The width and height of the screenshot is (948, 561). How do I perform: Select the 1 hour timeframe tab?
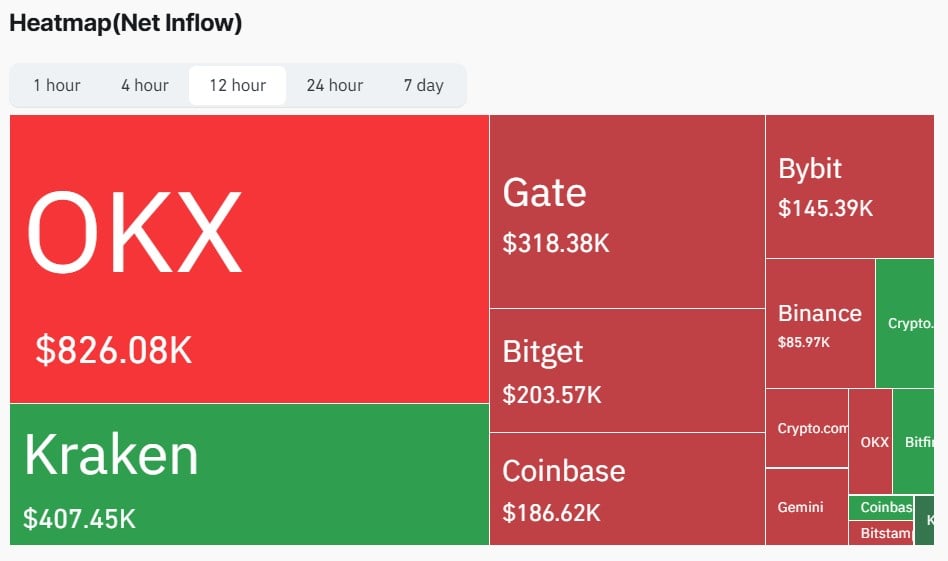pos(57,85)
